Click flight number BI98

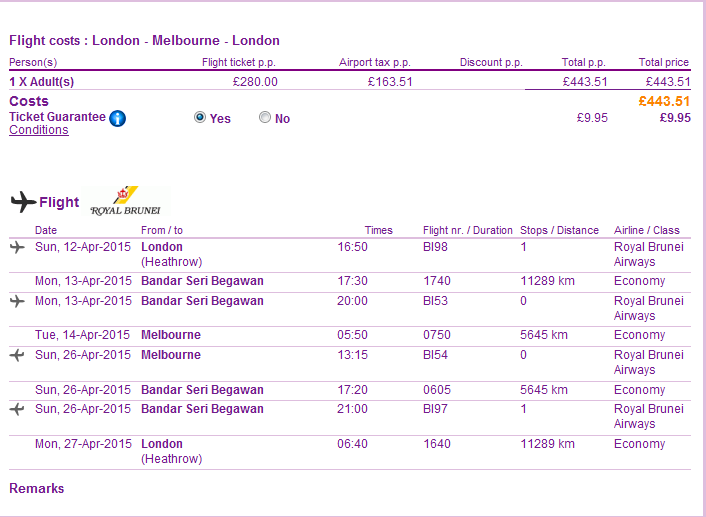435,247
